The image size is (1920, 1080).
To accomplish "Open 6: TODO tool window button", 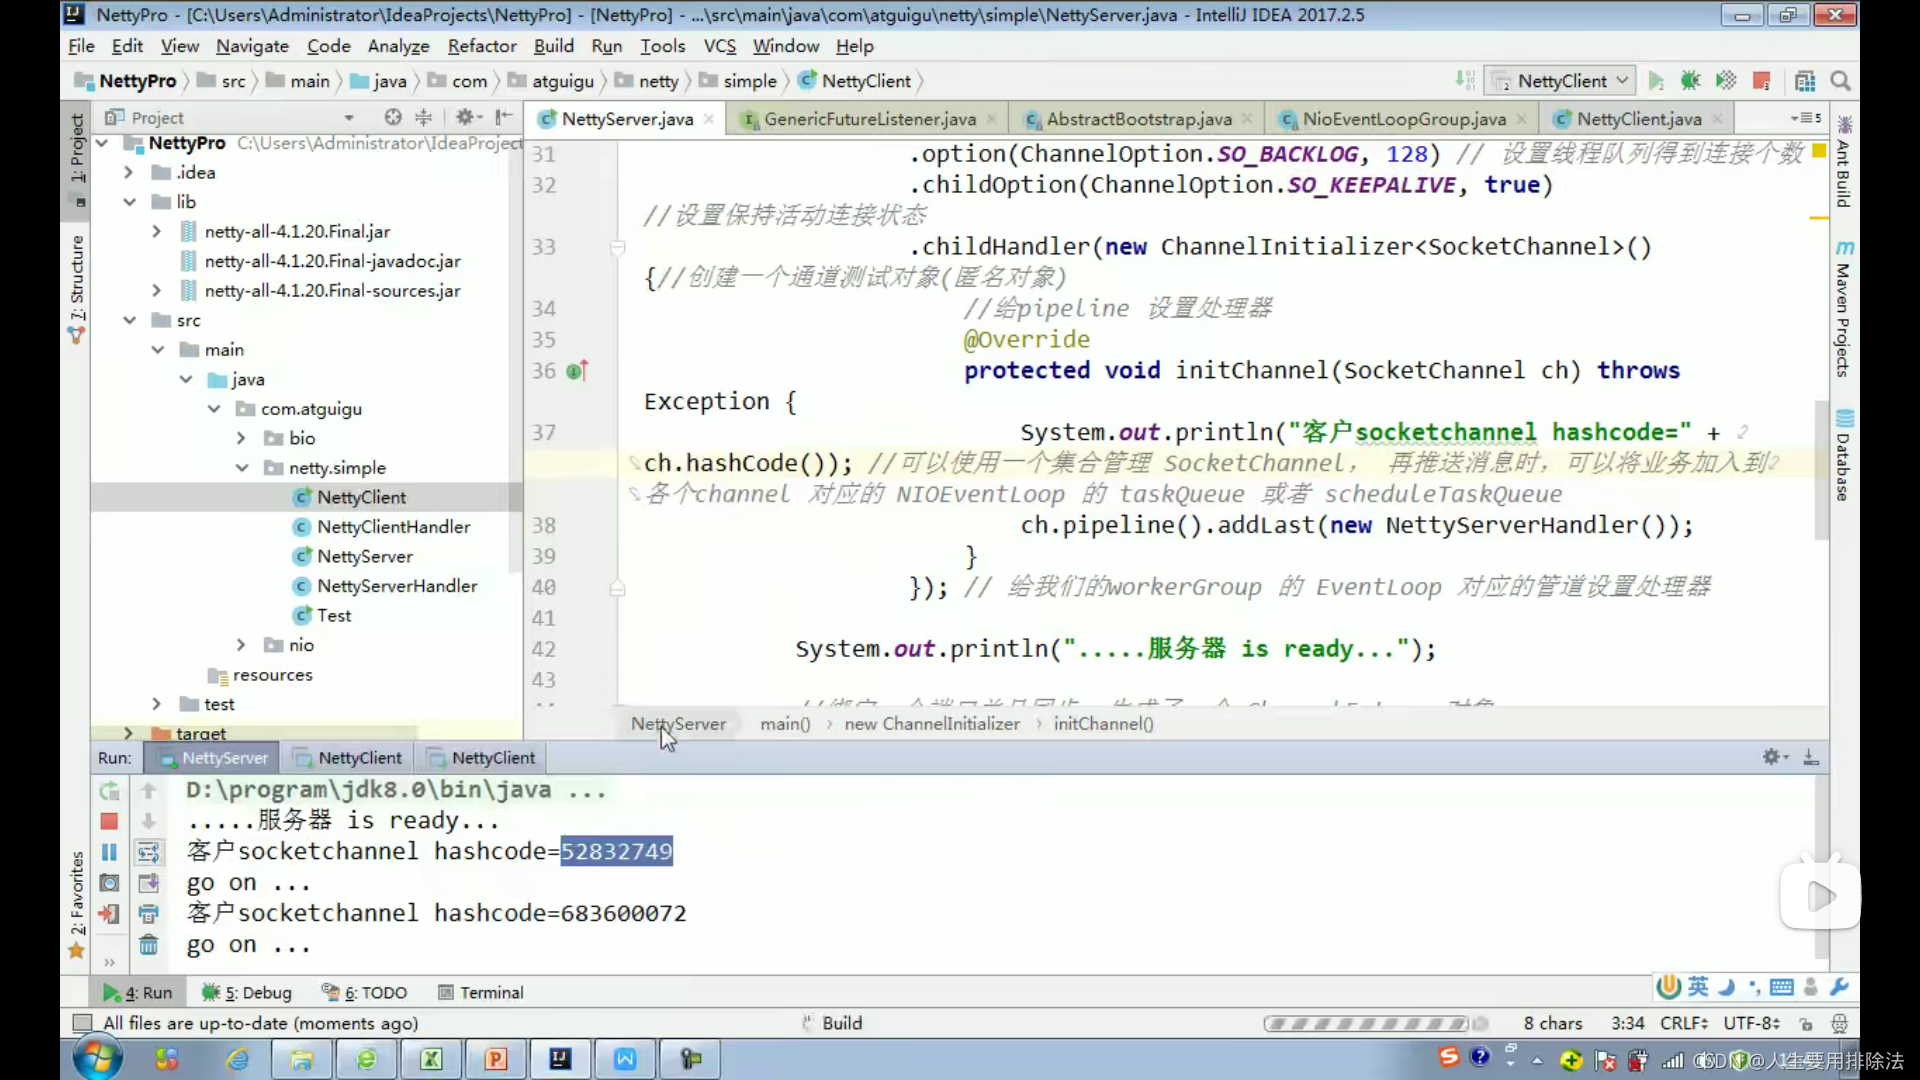I will 365,992.
